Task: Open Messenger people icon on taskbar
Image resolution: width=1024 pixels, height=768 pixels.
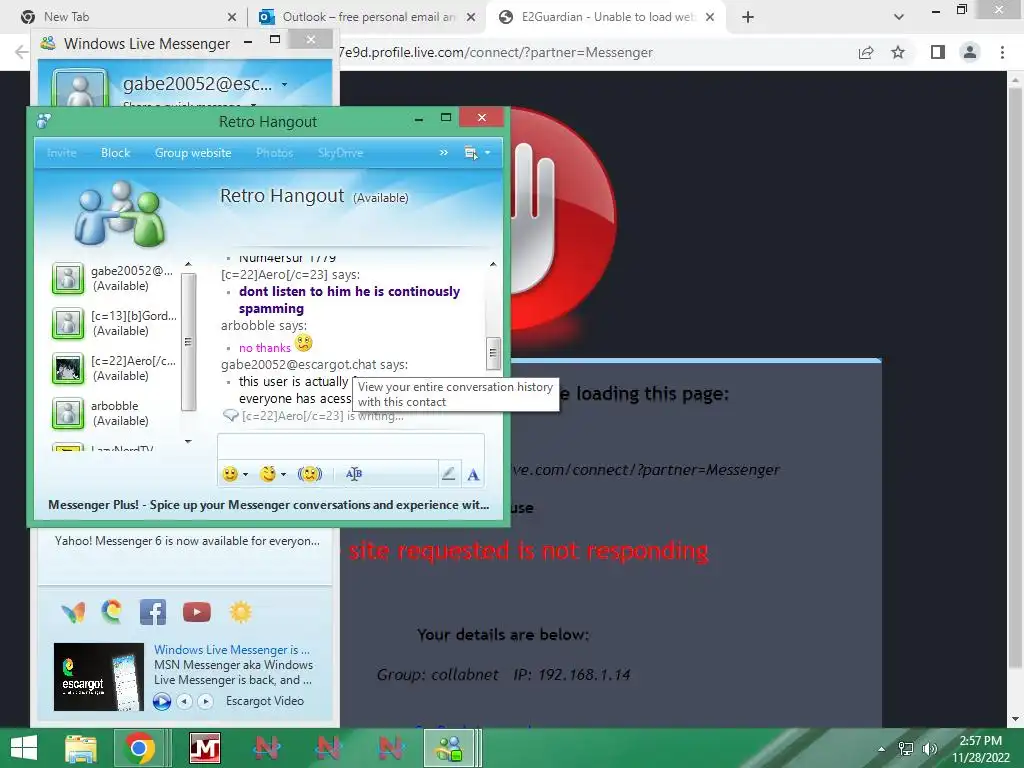Action: [x=449, y=748]
